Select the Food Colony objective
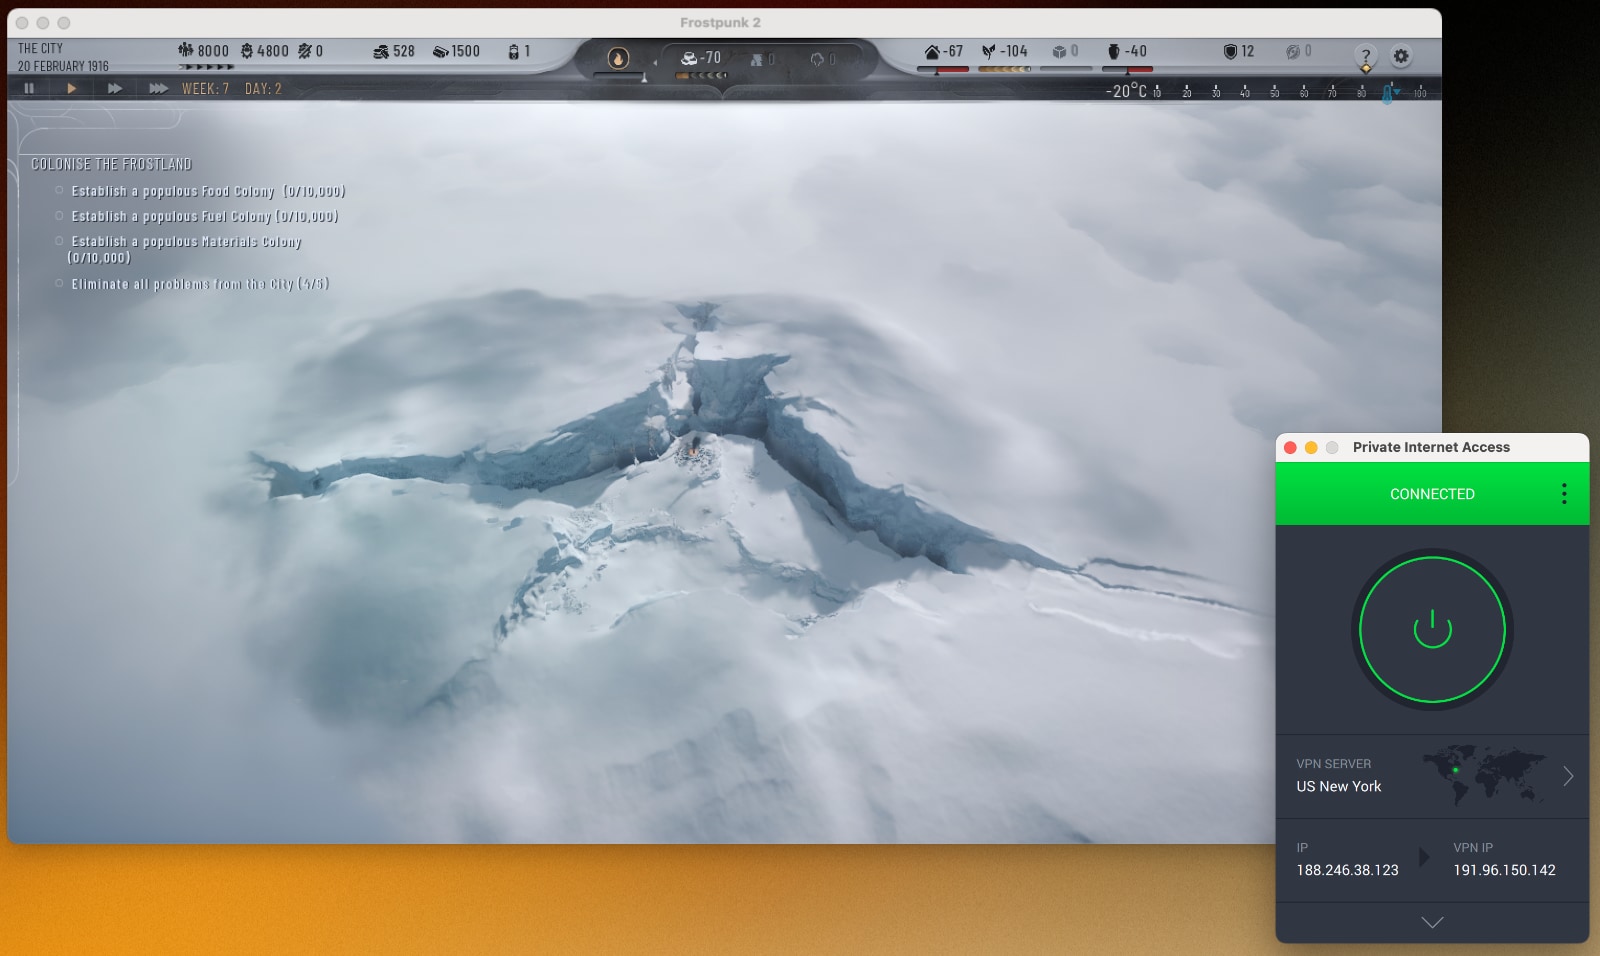 point(208,191)
